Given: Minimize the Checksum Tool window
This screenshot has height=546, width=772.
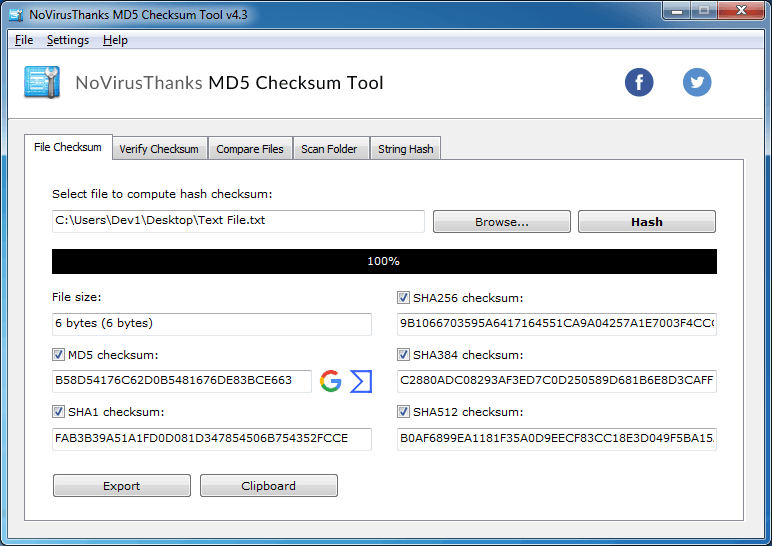Looking at the screenshot, I should pos(677,10).
